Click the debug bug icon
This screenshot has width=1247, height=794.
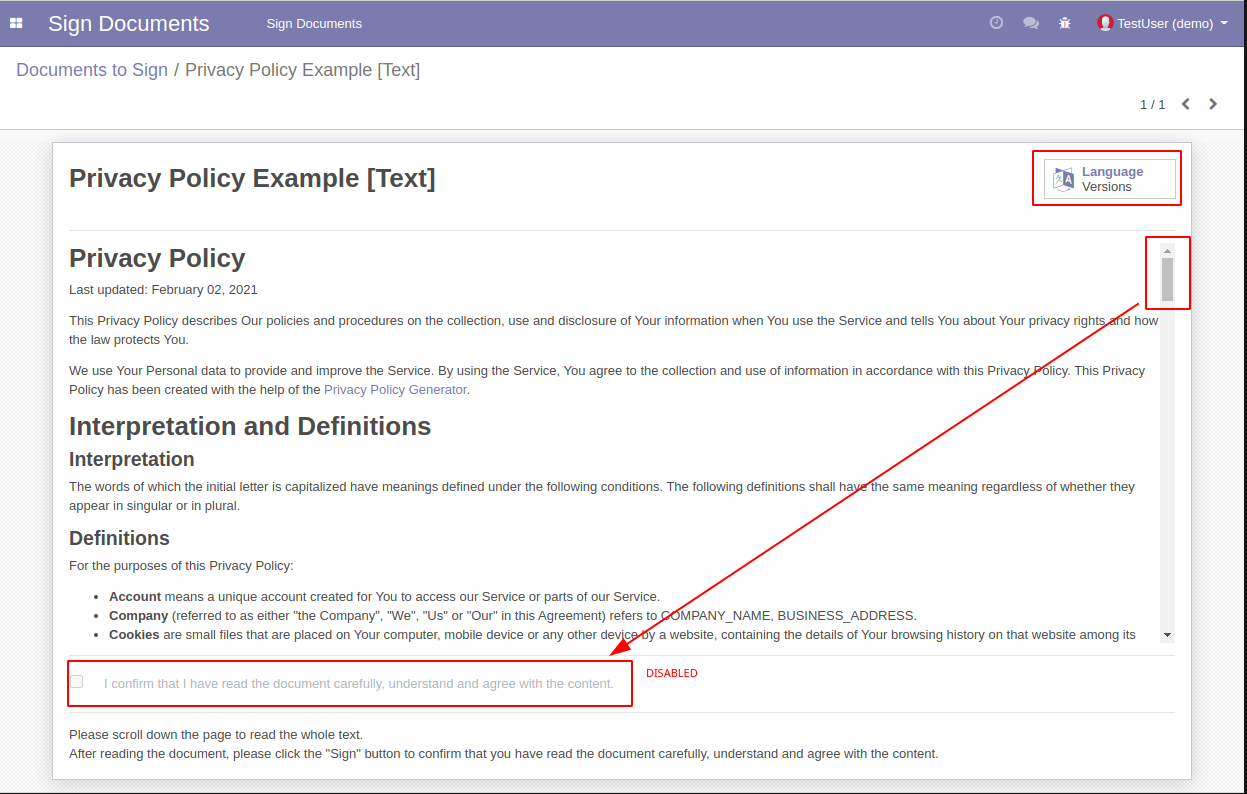point(1065,23)
